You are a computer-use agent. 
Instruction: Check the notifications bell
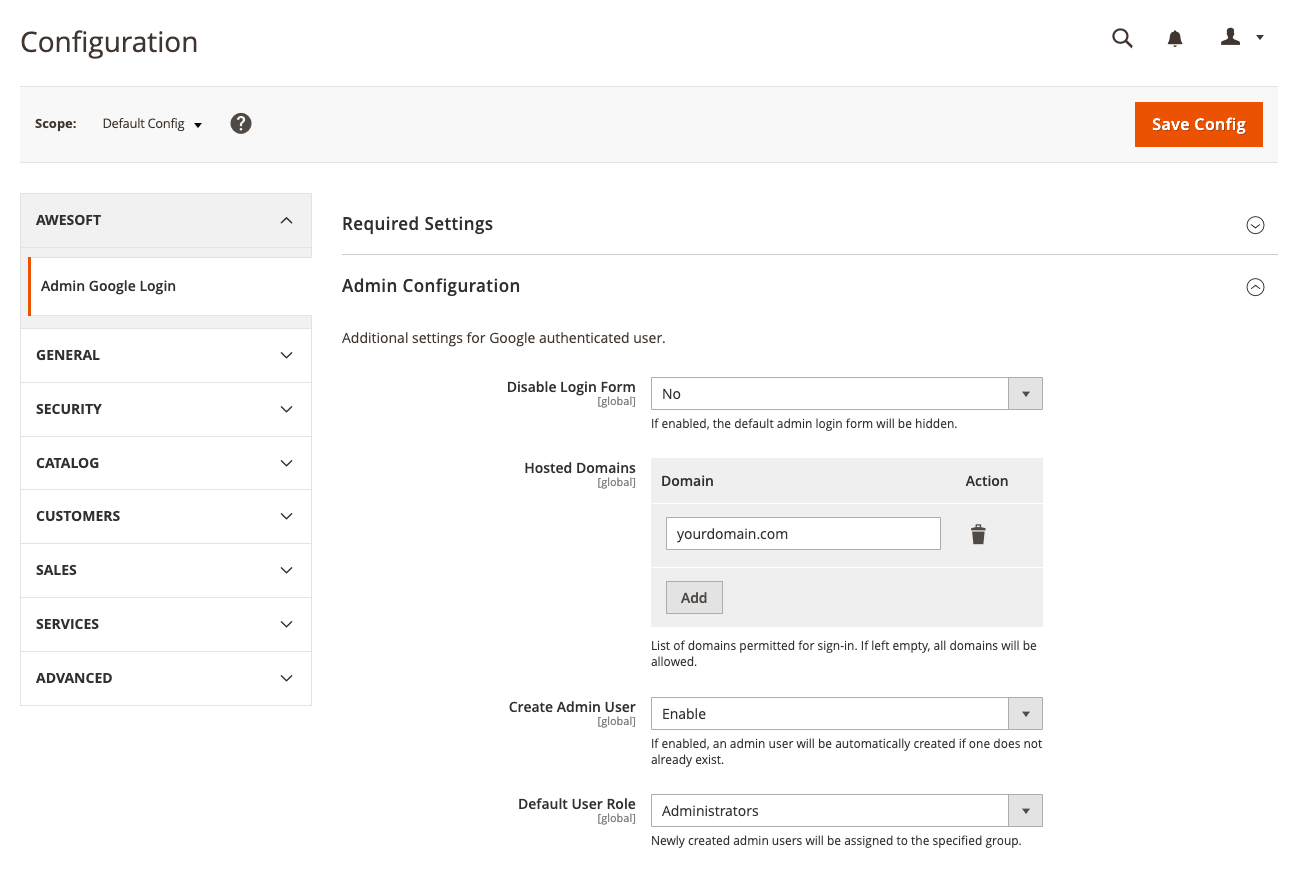click(x=1175, y=38)
